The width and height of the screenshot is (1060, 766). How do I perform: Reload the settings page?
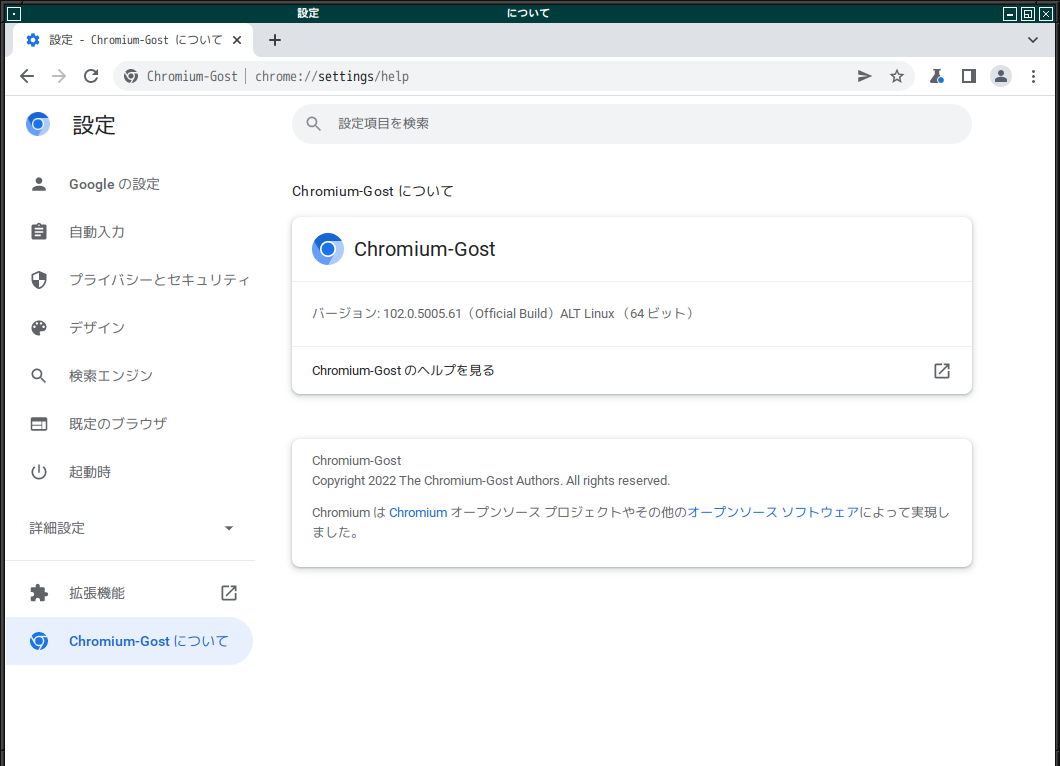(x=91, y=76)
